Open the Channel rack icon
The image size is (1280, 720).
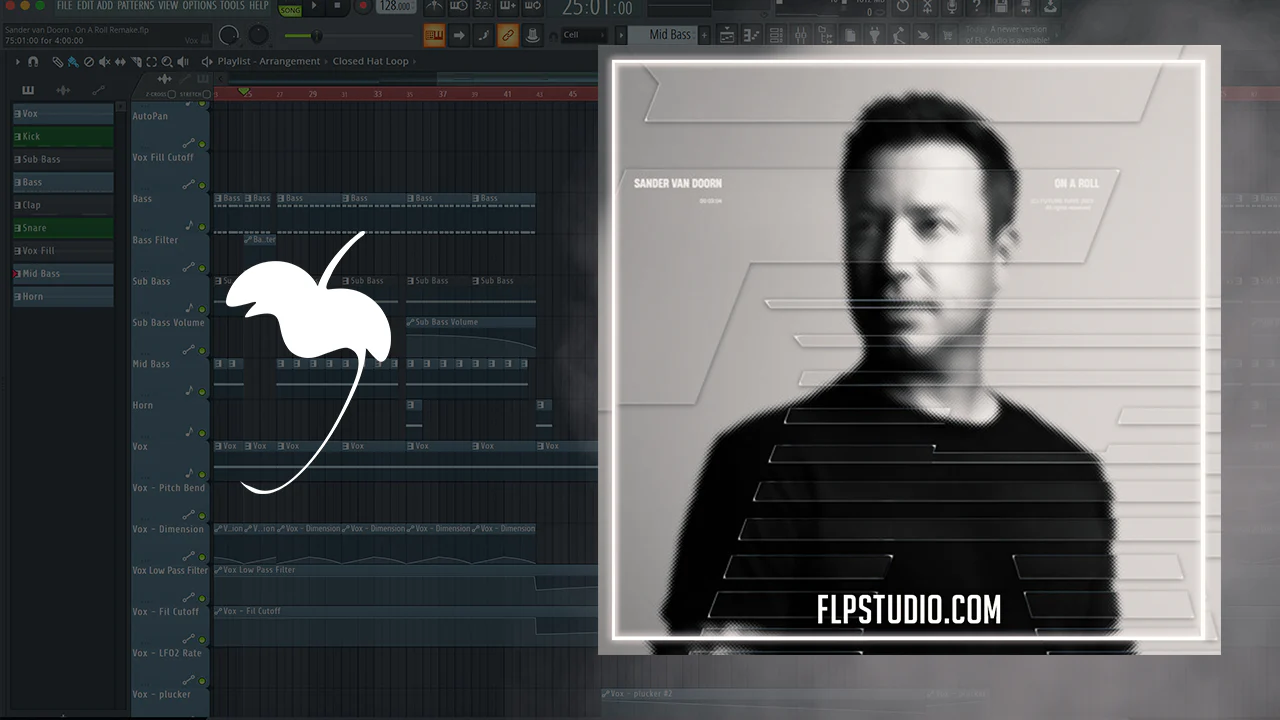[x=774, y=36]
